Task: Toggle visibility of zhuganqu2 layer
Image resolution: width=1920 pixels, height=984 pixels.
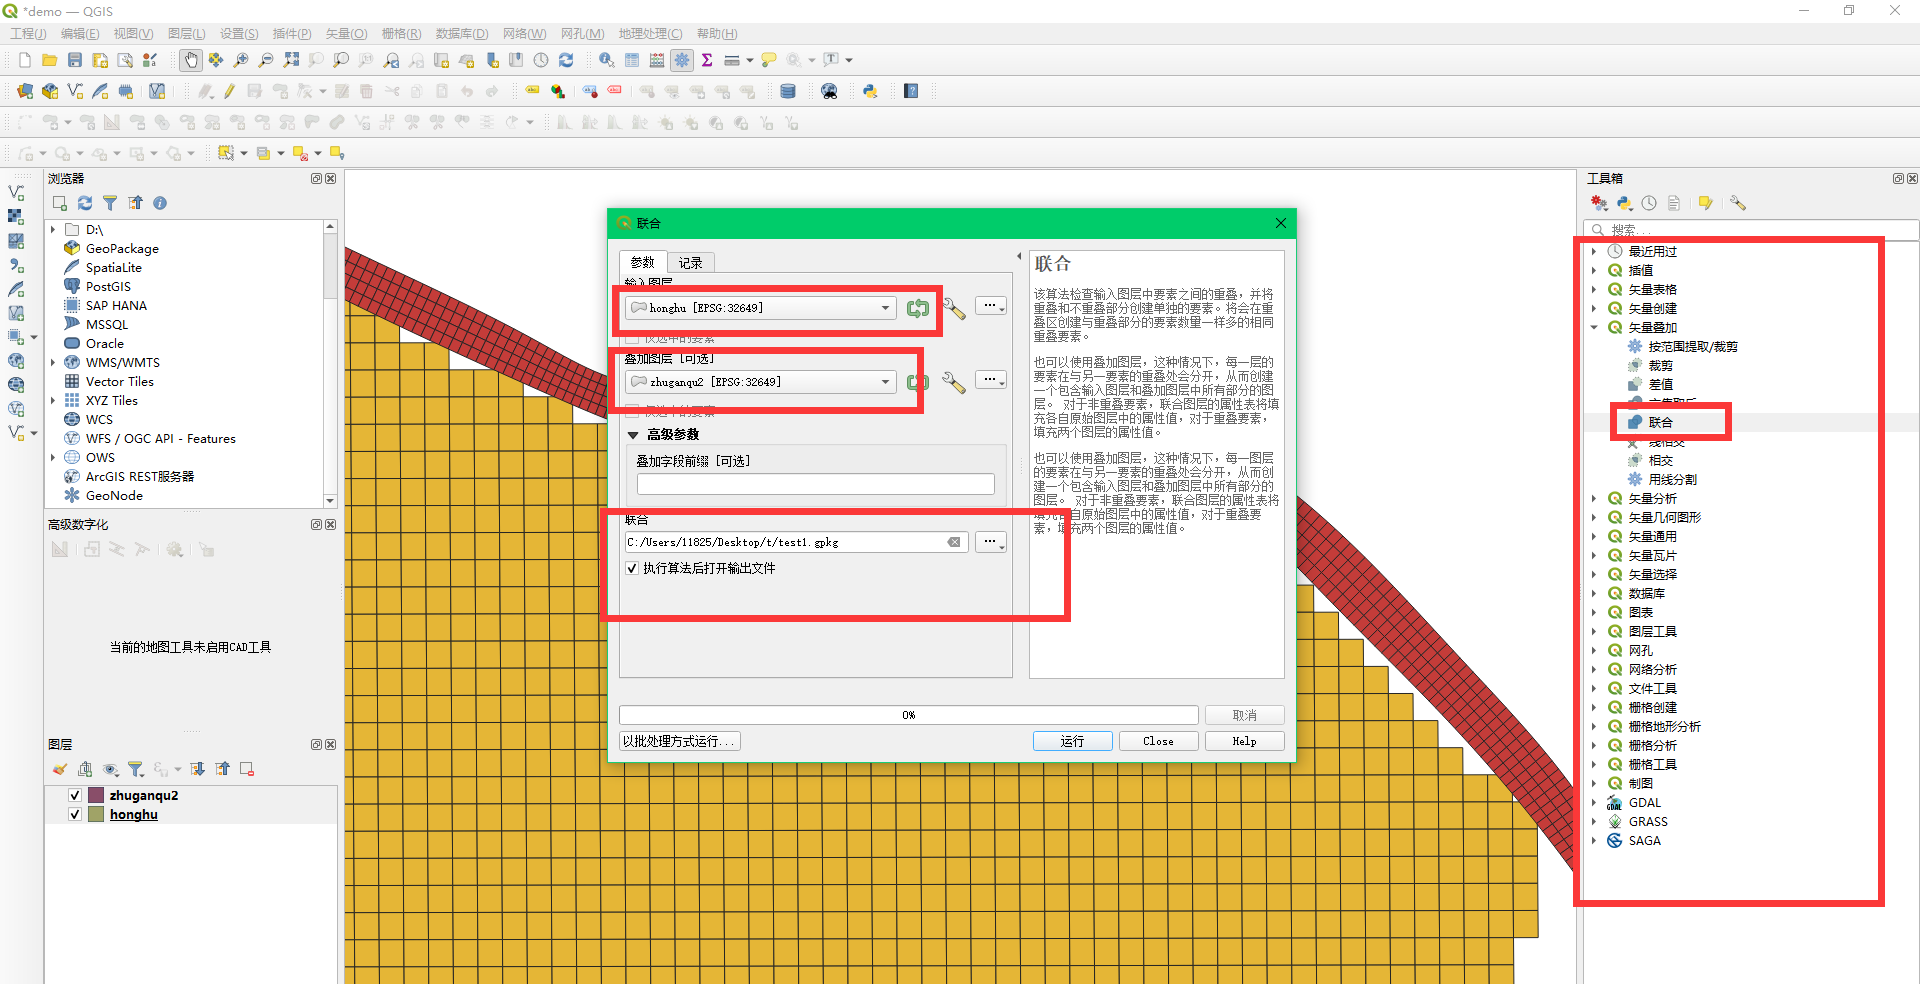Action: coord(75,795)
